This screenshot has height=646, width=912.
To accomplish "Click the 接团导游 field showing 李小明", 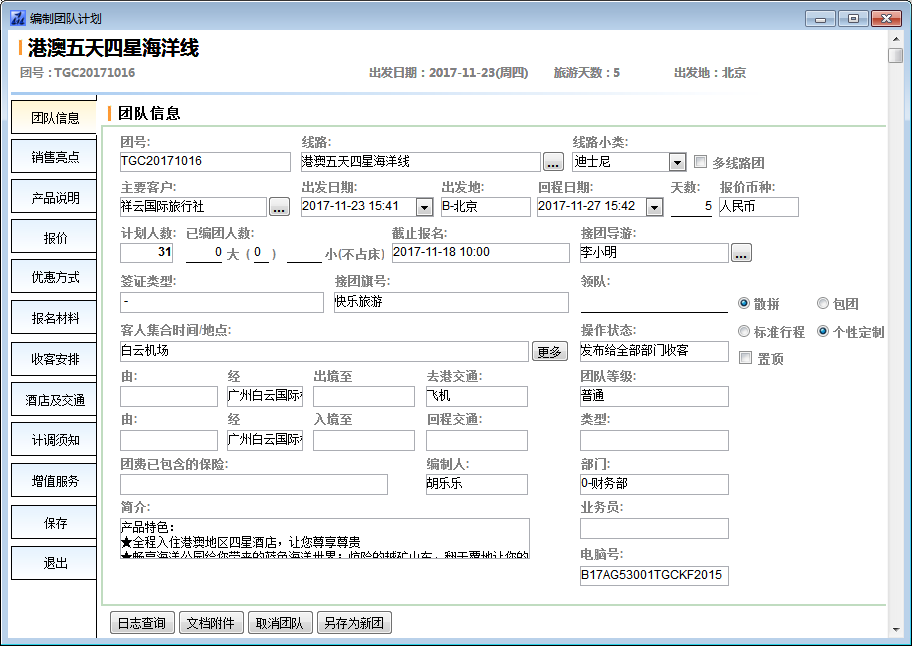I will pos(654,253).
